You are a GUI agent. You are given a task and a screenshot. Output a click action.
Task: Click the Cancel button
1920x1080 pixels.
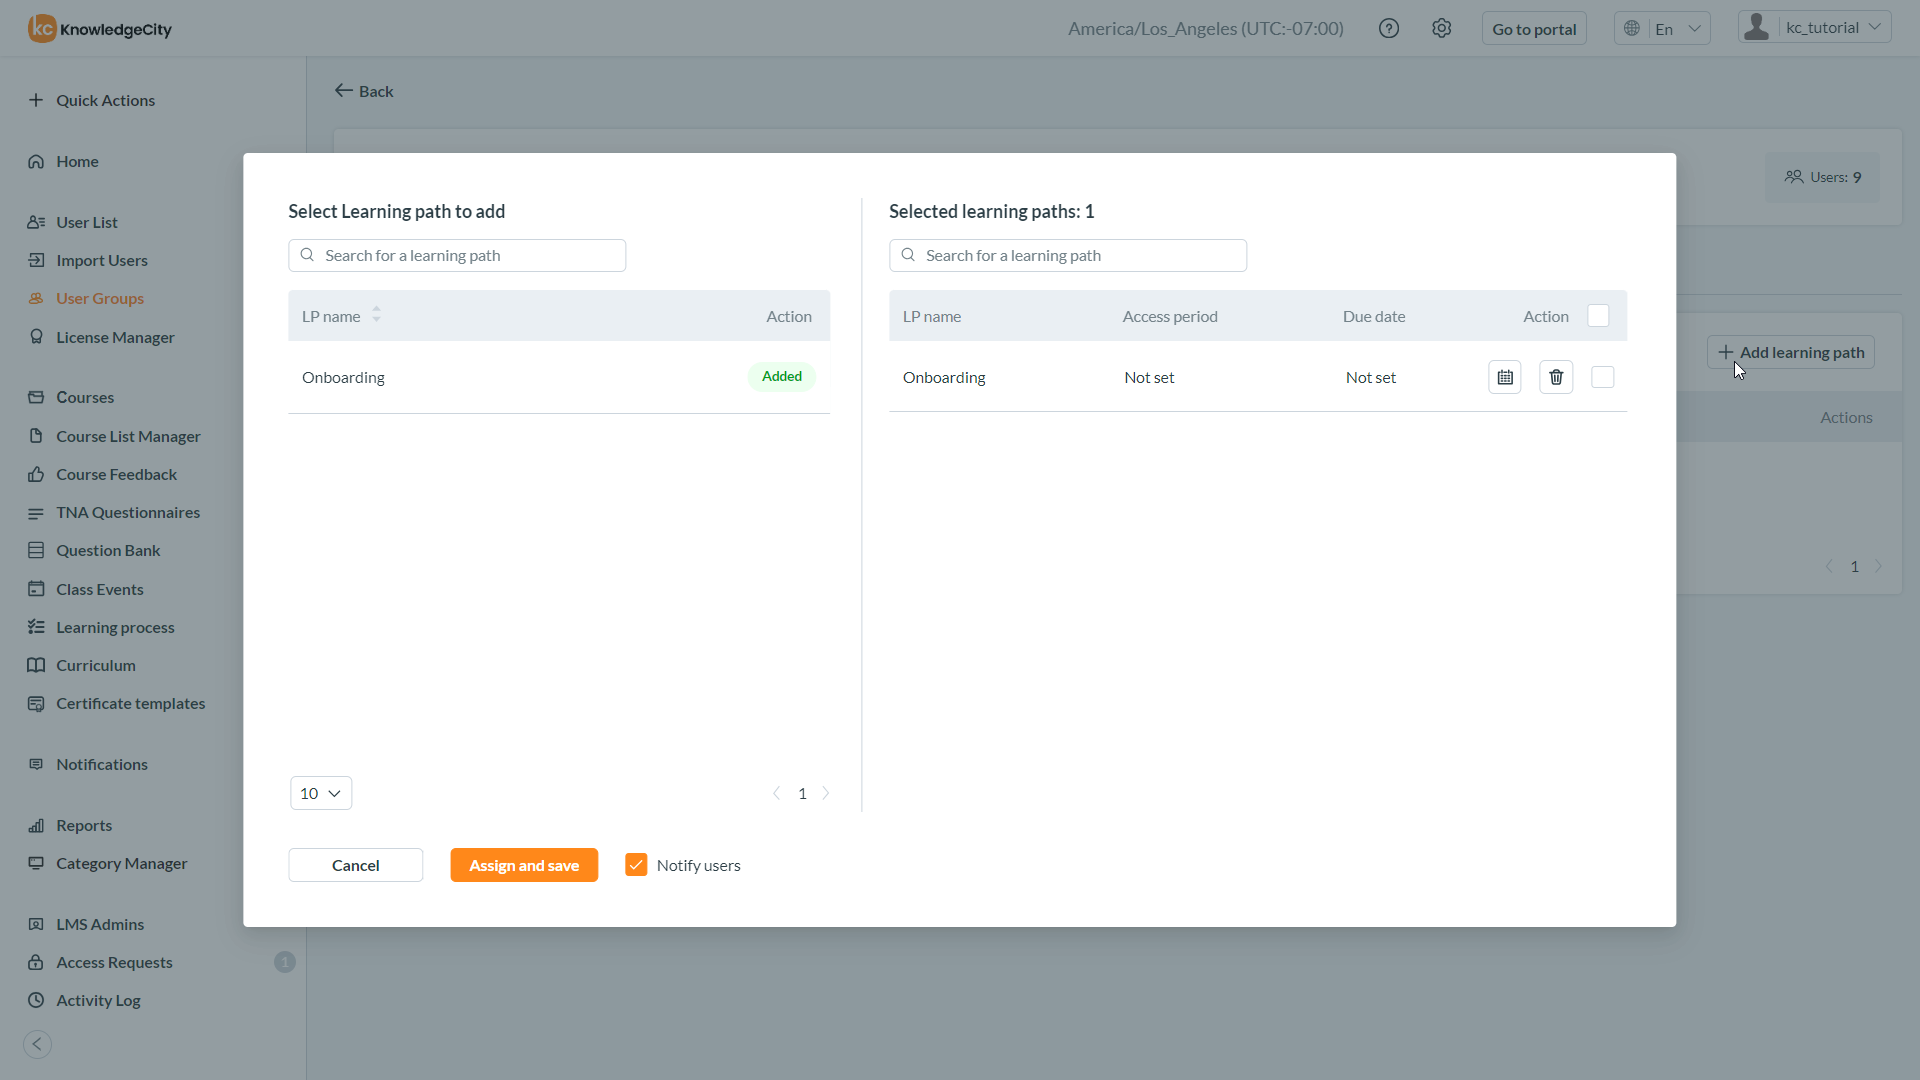[x=355, y=865]
